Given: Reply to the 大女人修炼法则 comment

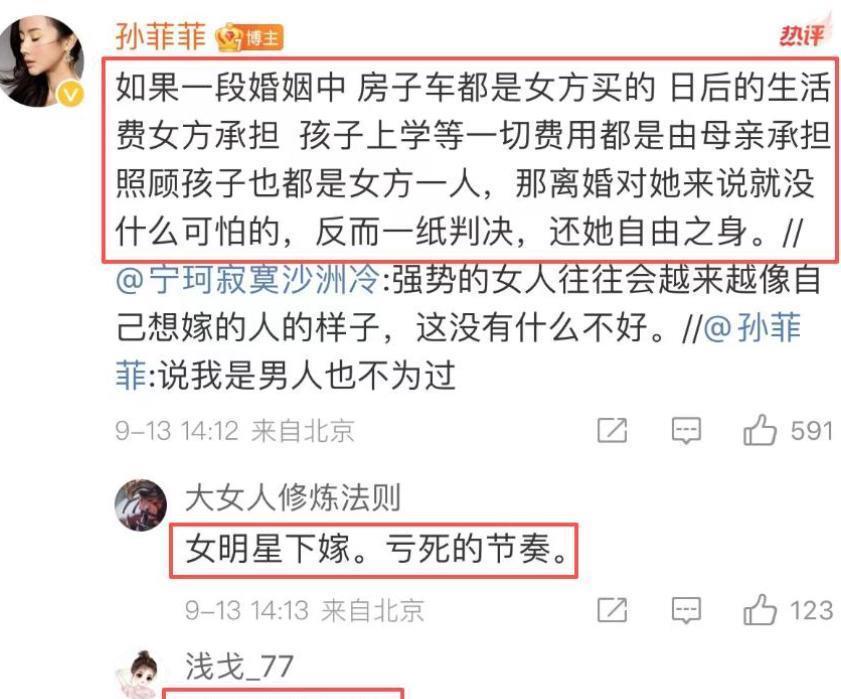Looking at the screenshot, I should (x=686, y=610).
